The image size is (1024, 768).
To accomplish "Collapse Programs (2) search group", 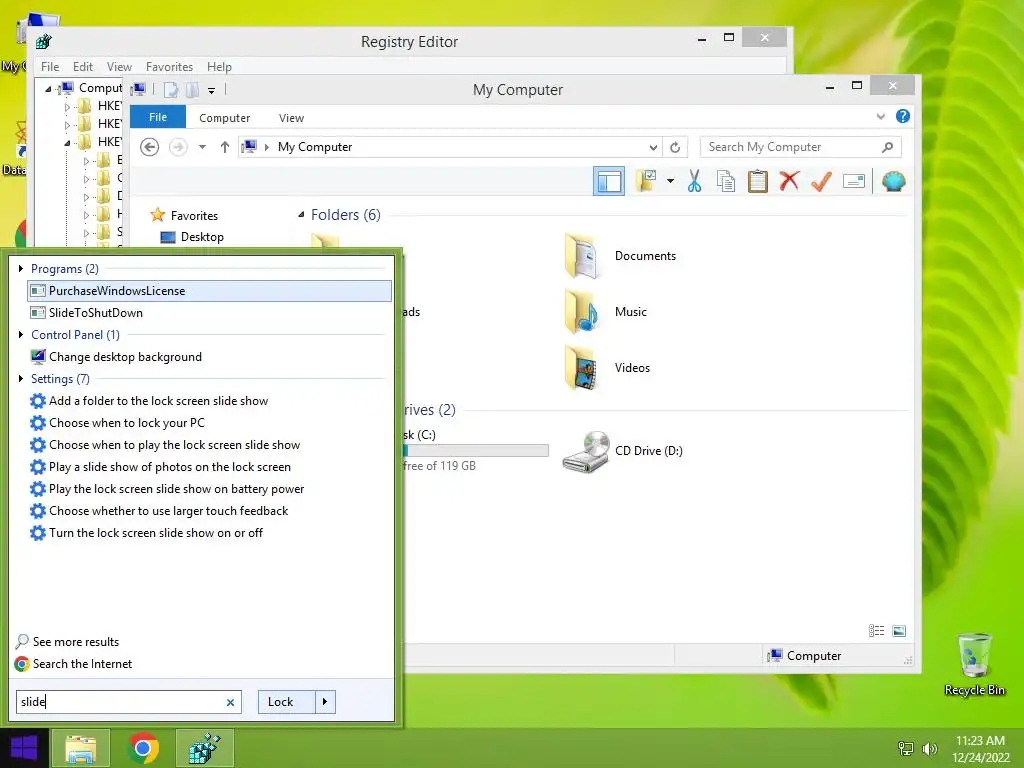I will pos(21,268).
